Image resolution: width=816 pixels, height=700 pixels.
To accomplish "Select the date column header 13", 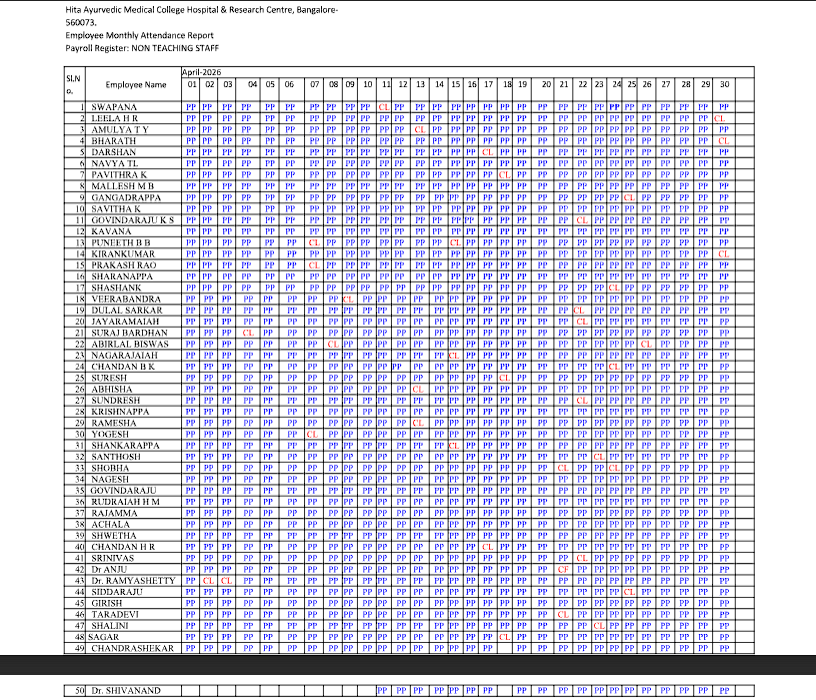I will (420, 84).
